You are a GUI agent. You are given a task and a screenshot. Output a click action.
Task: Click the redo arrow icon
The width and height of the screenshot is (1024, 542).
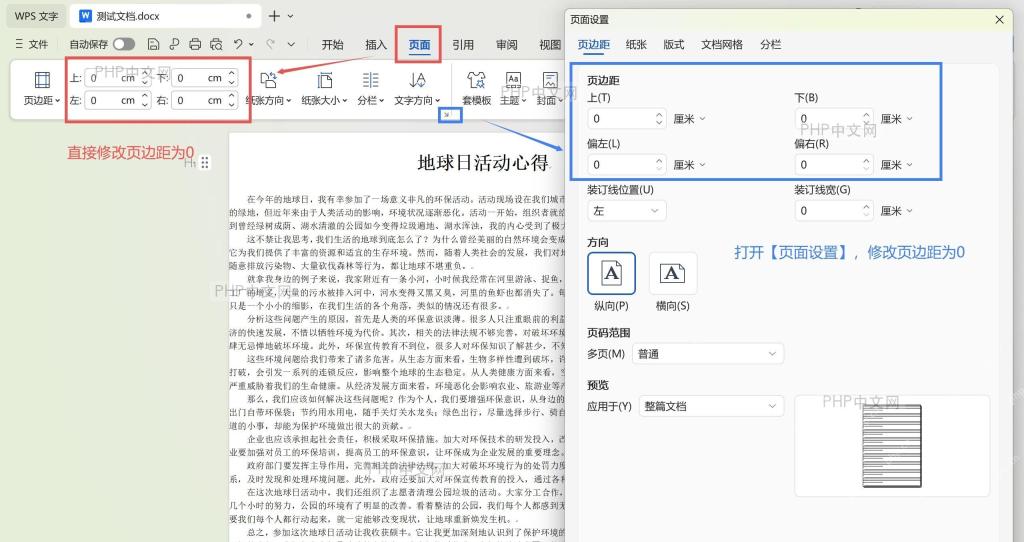pos(270,44)
